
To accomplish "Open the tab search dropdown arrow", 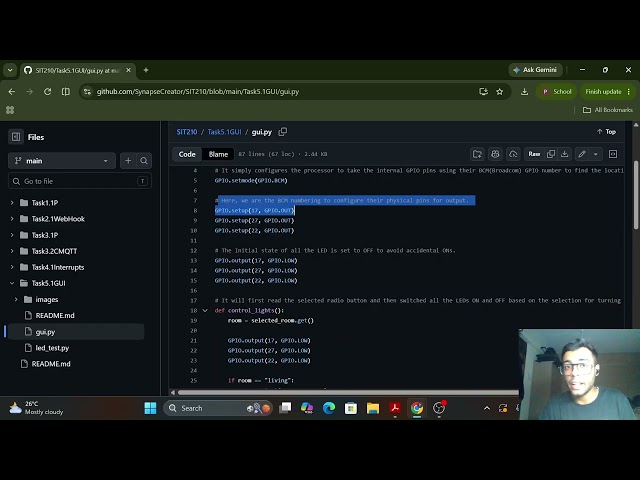I will (x=10, y=70).
